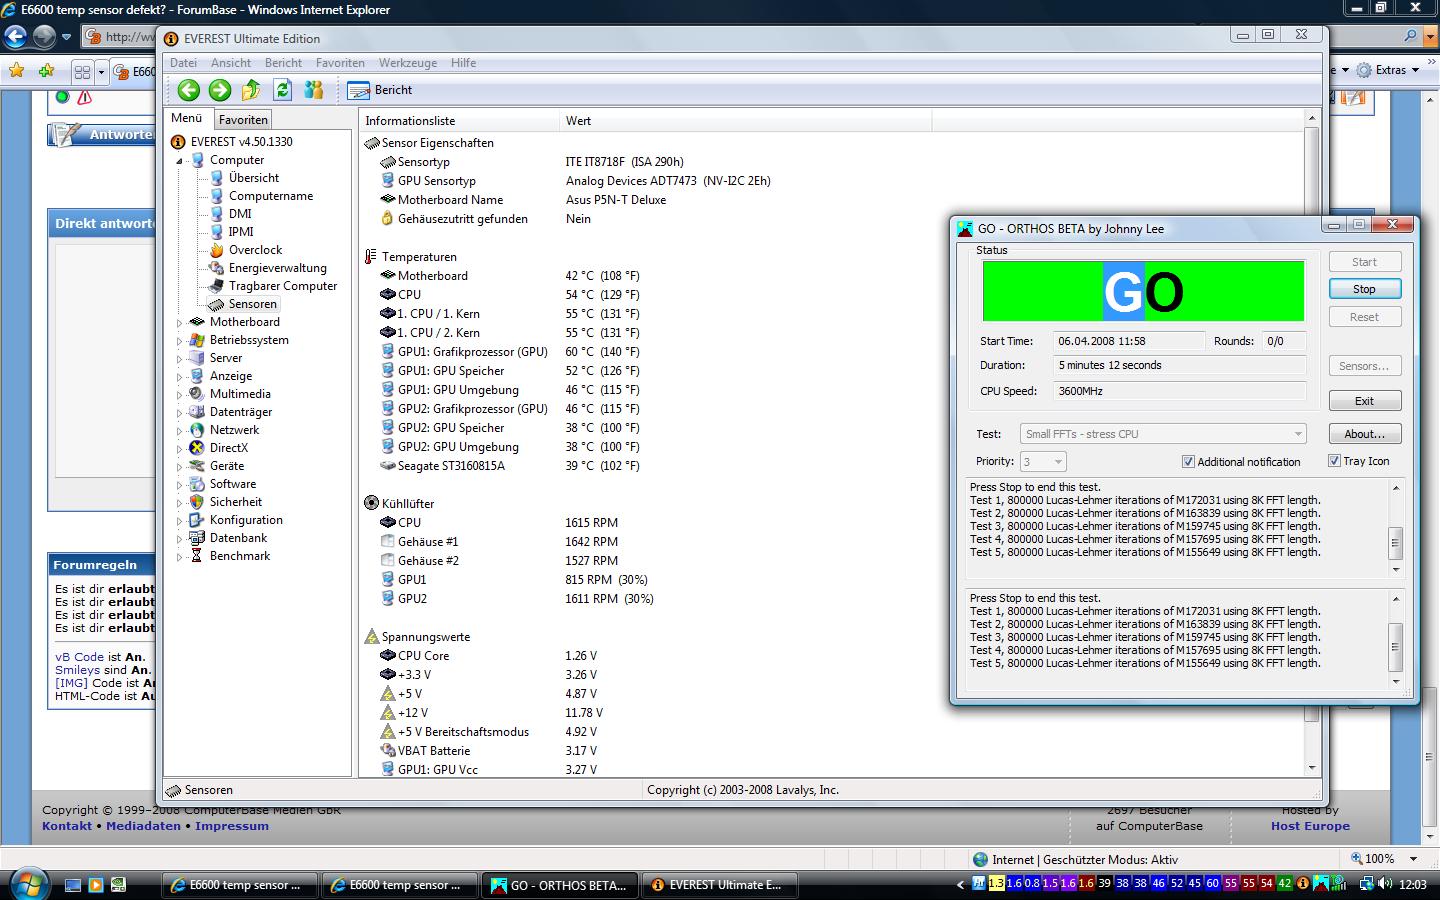
Task: Click the green back arrow in EVEREST toolbar
Action: click(188, 90)
